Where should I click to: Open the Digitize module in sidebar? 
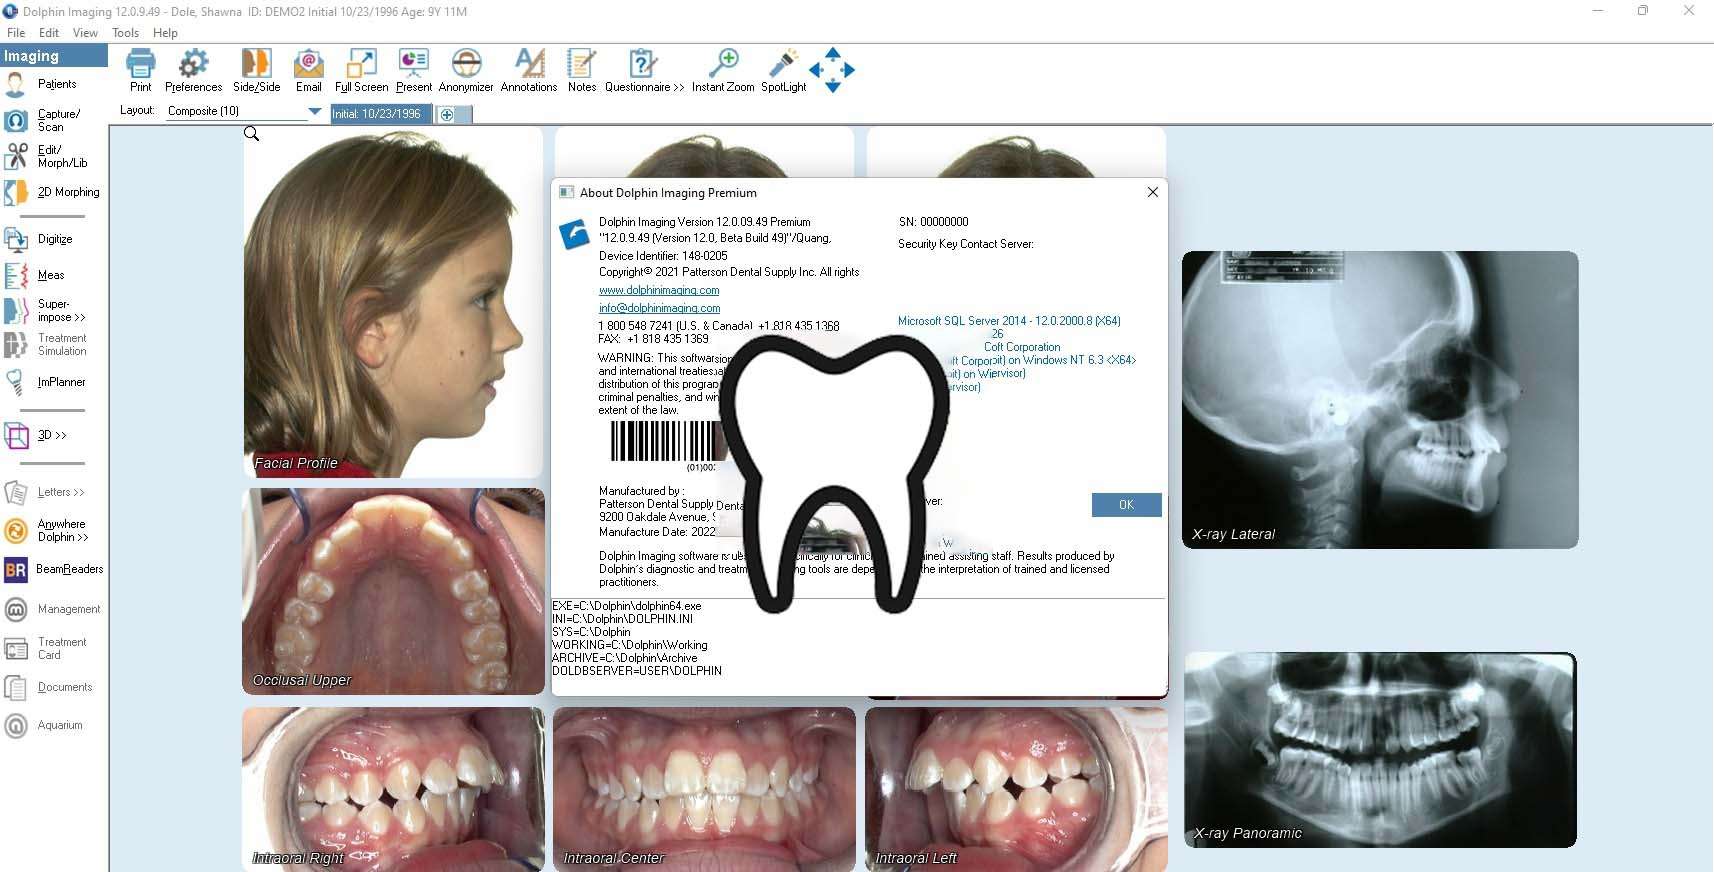click(x=54, y=240)
